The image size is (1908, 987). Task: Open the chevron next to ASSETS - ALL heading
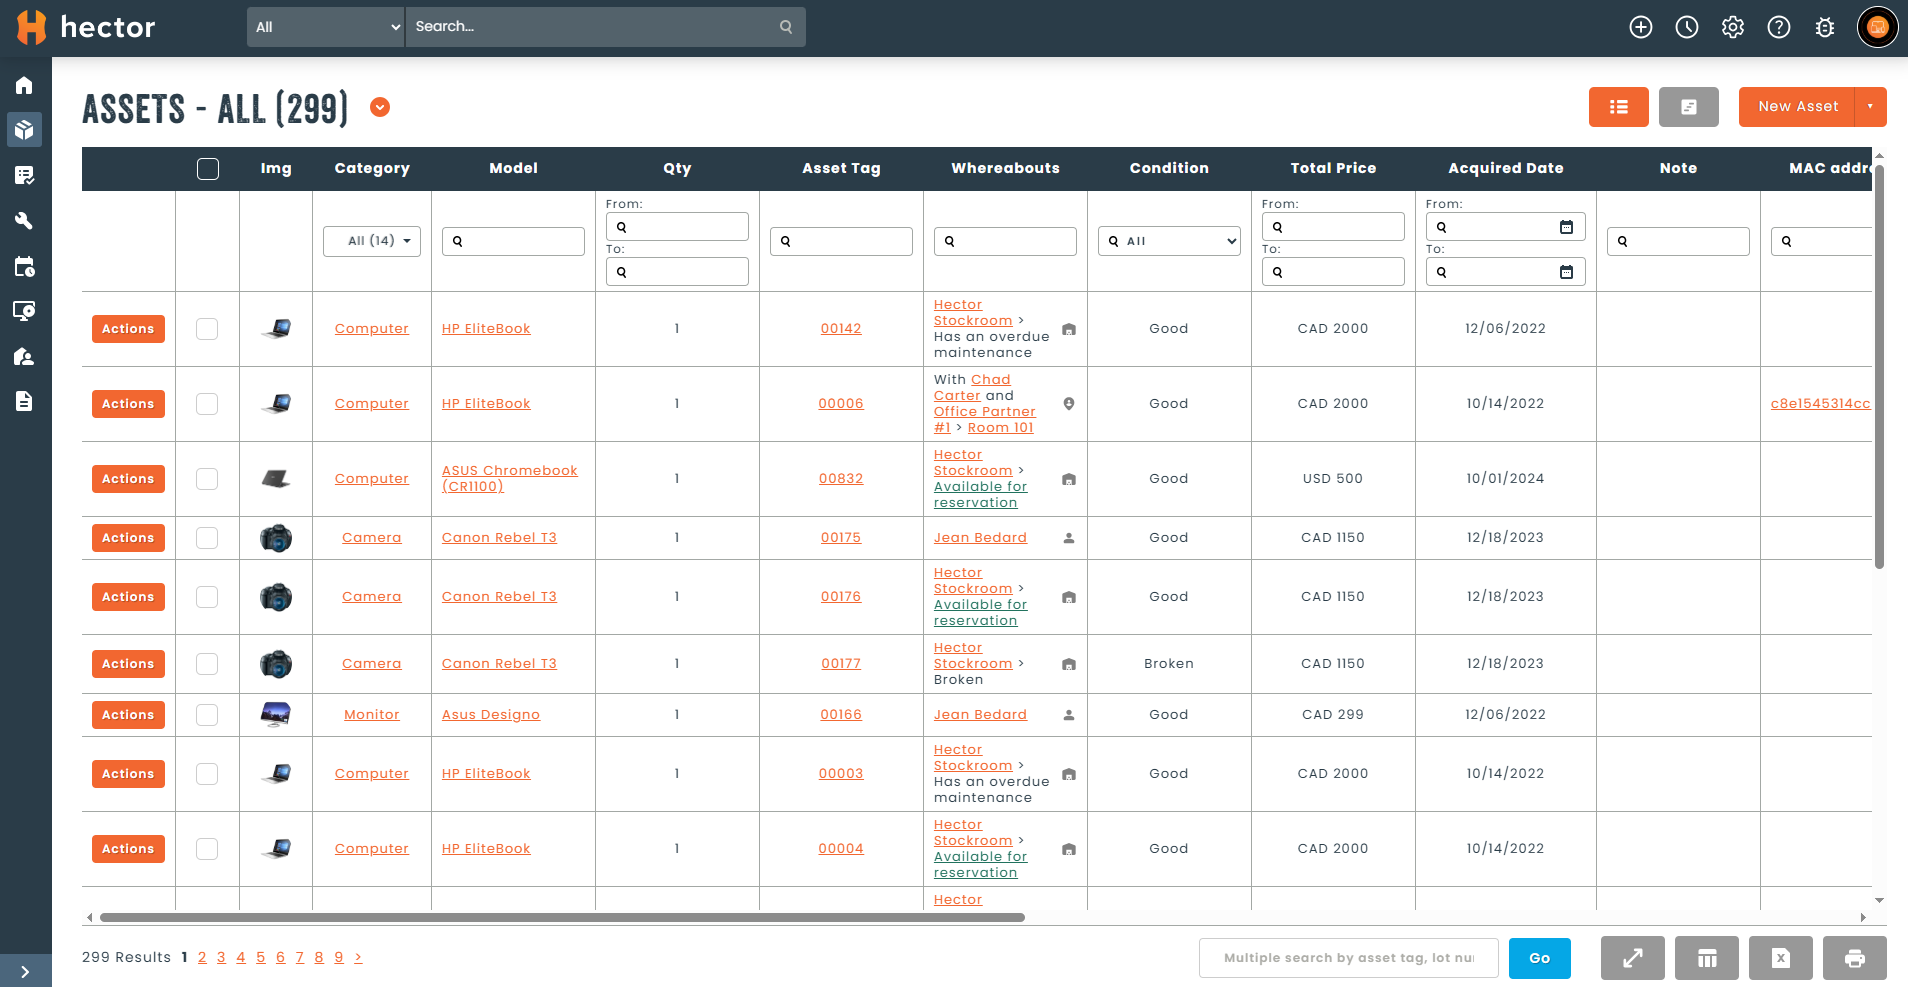pos(379,107)
